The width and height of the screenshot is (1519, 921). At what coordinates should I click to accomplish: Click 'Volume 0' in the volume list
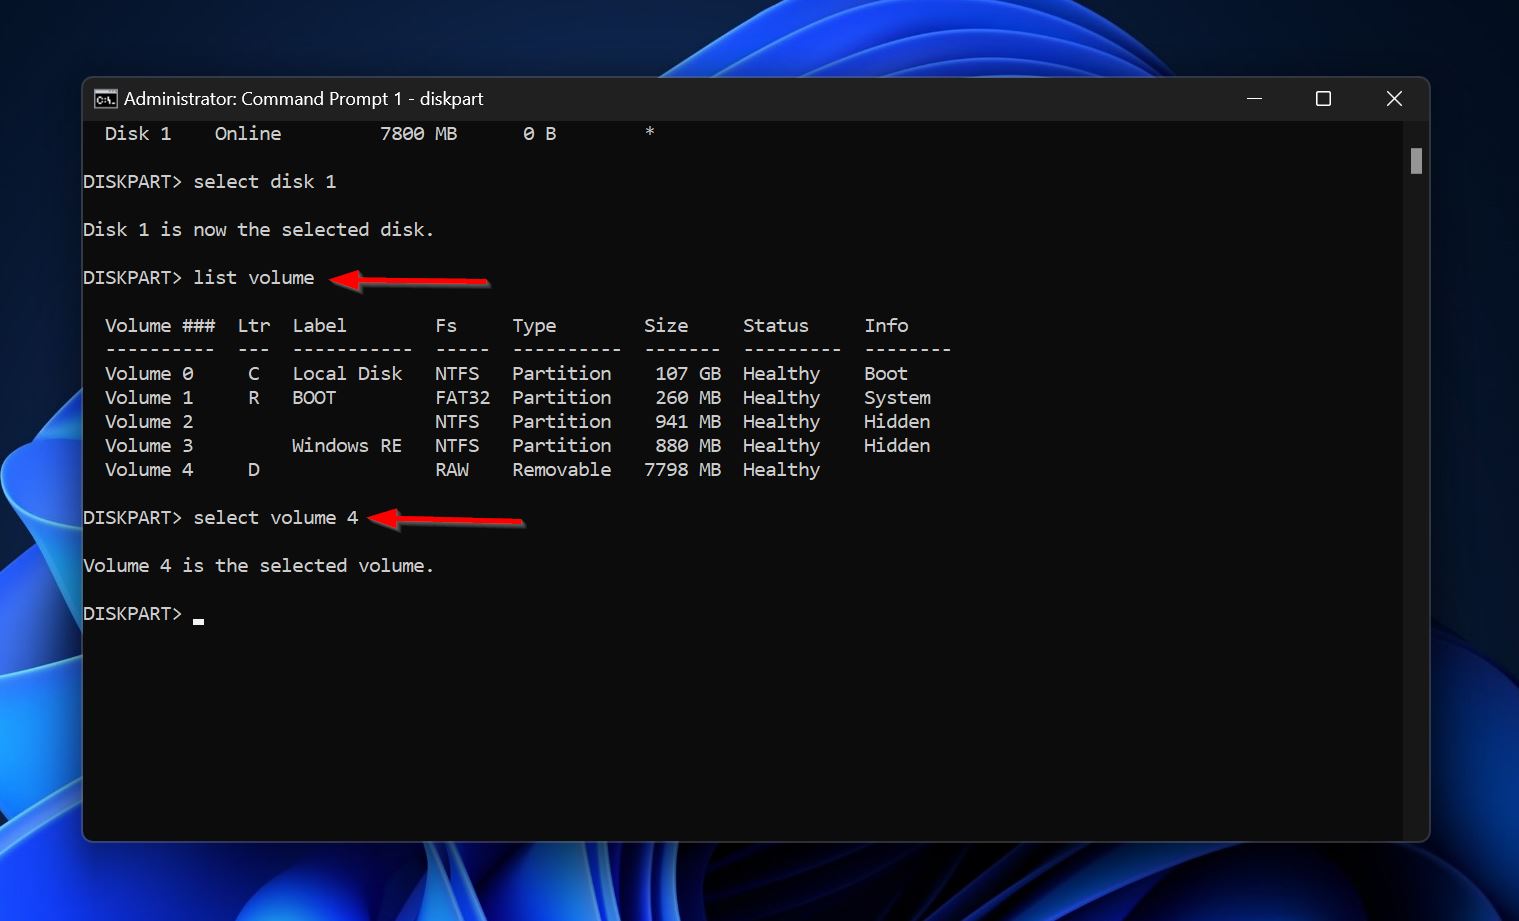(149, 374)
